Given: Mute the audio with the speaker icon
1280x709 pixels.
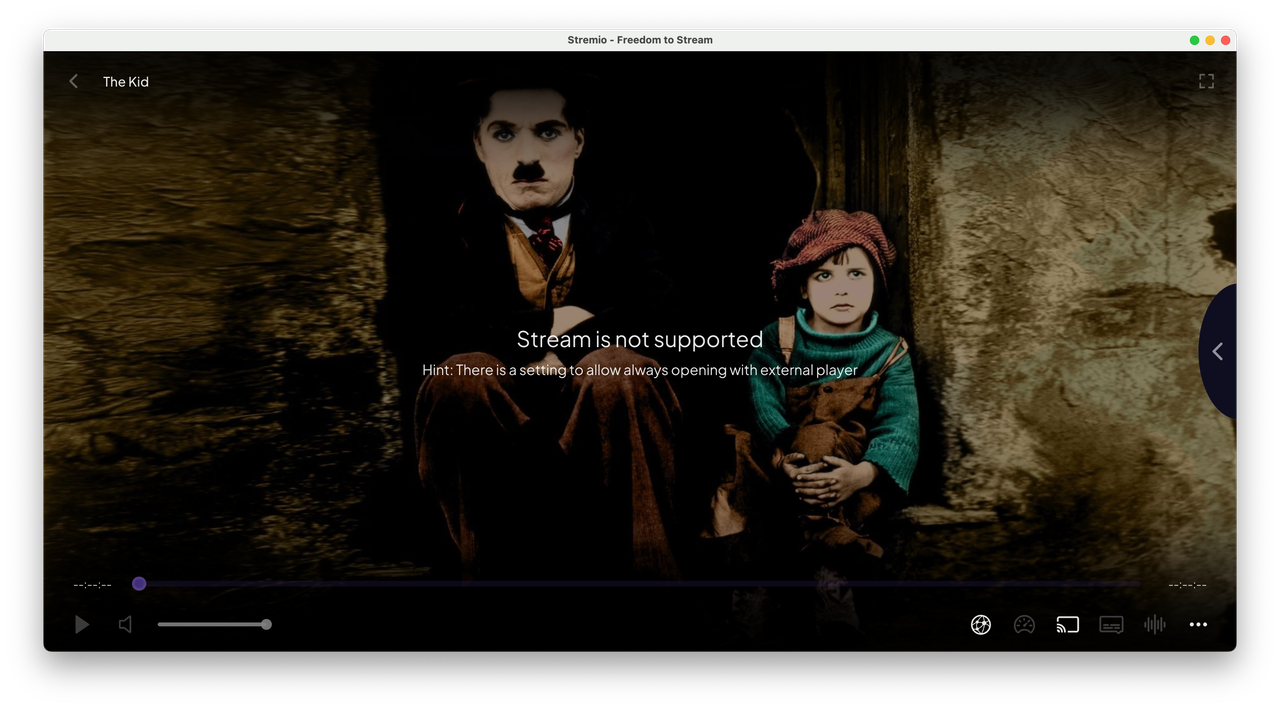Looking at the screenshot, I should pyautogui.click(x=125, y=625).
